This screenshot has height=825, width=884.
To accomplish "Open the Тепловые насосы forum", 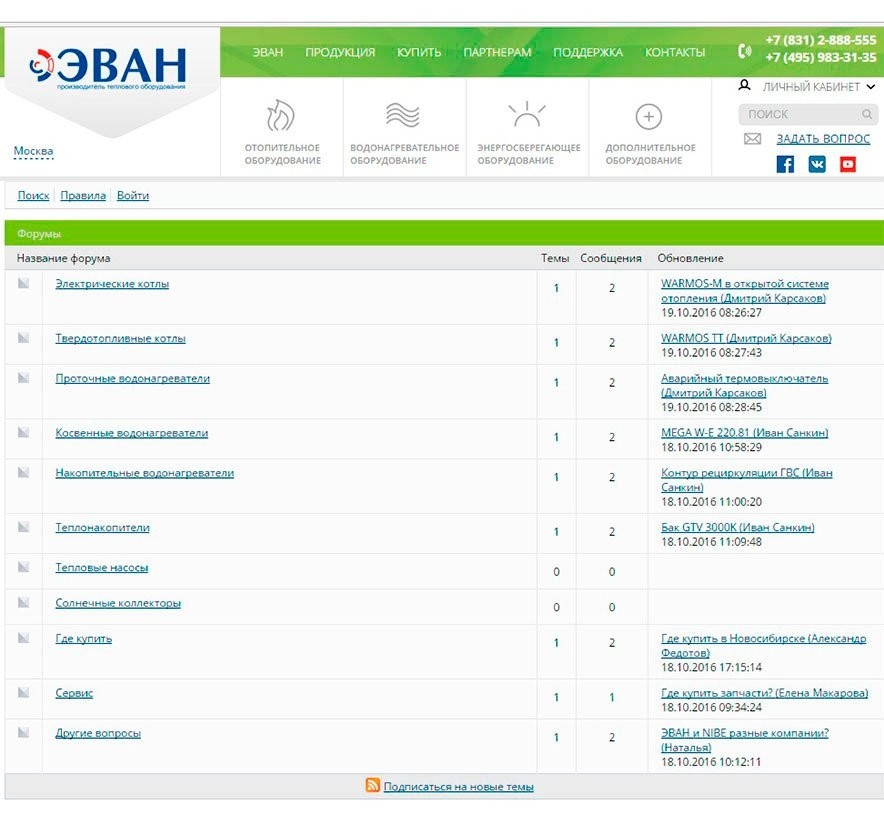I will (102, 568).
